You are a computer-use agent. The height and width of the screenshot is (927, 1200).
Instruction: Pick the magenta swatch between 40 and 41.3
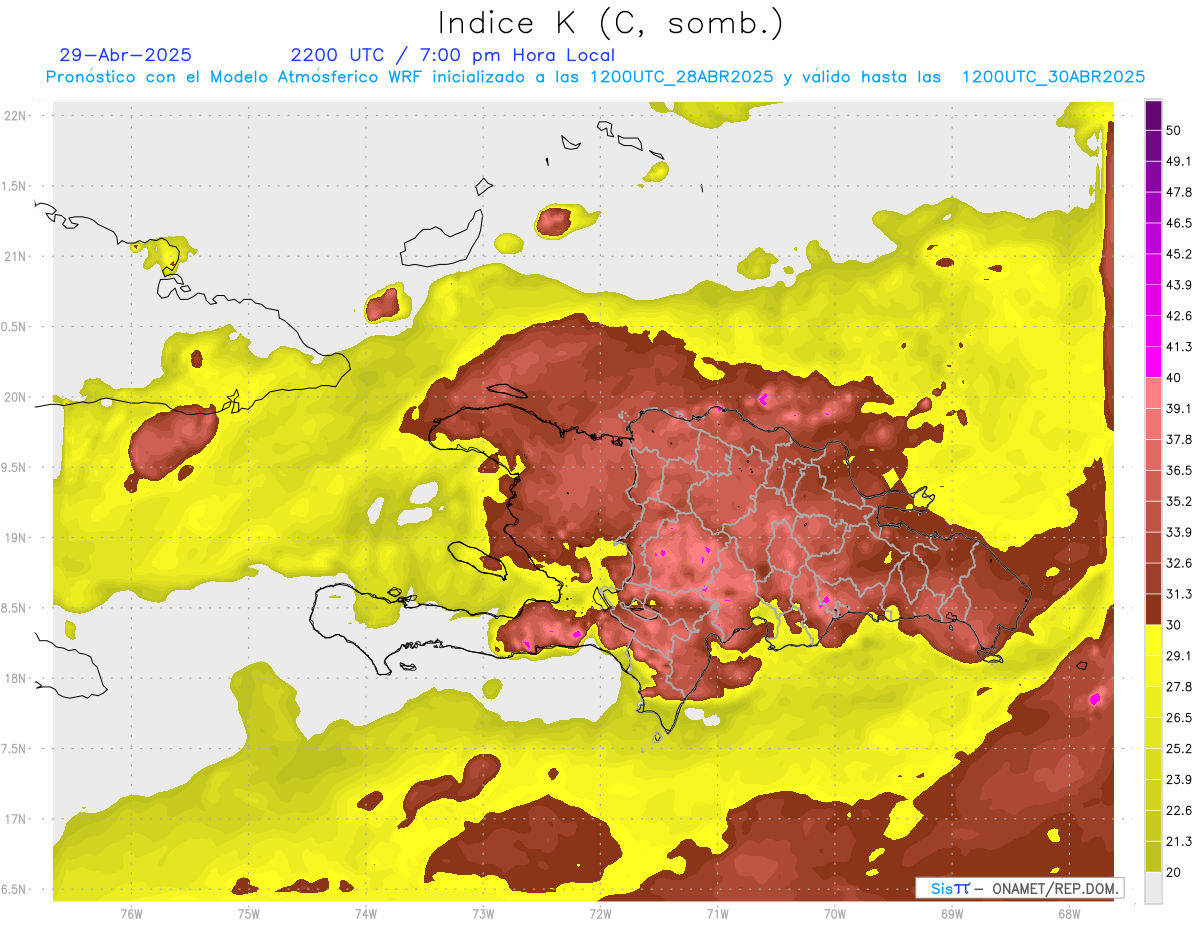tap(1153, 362)
